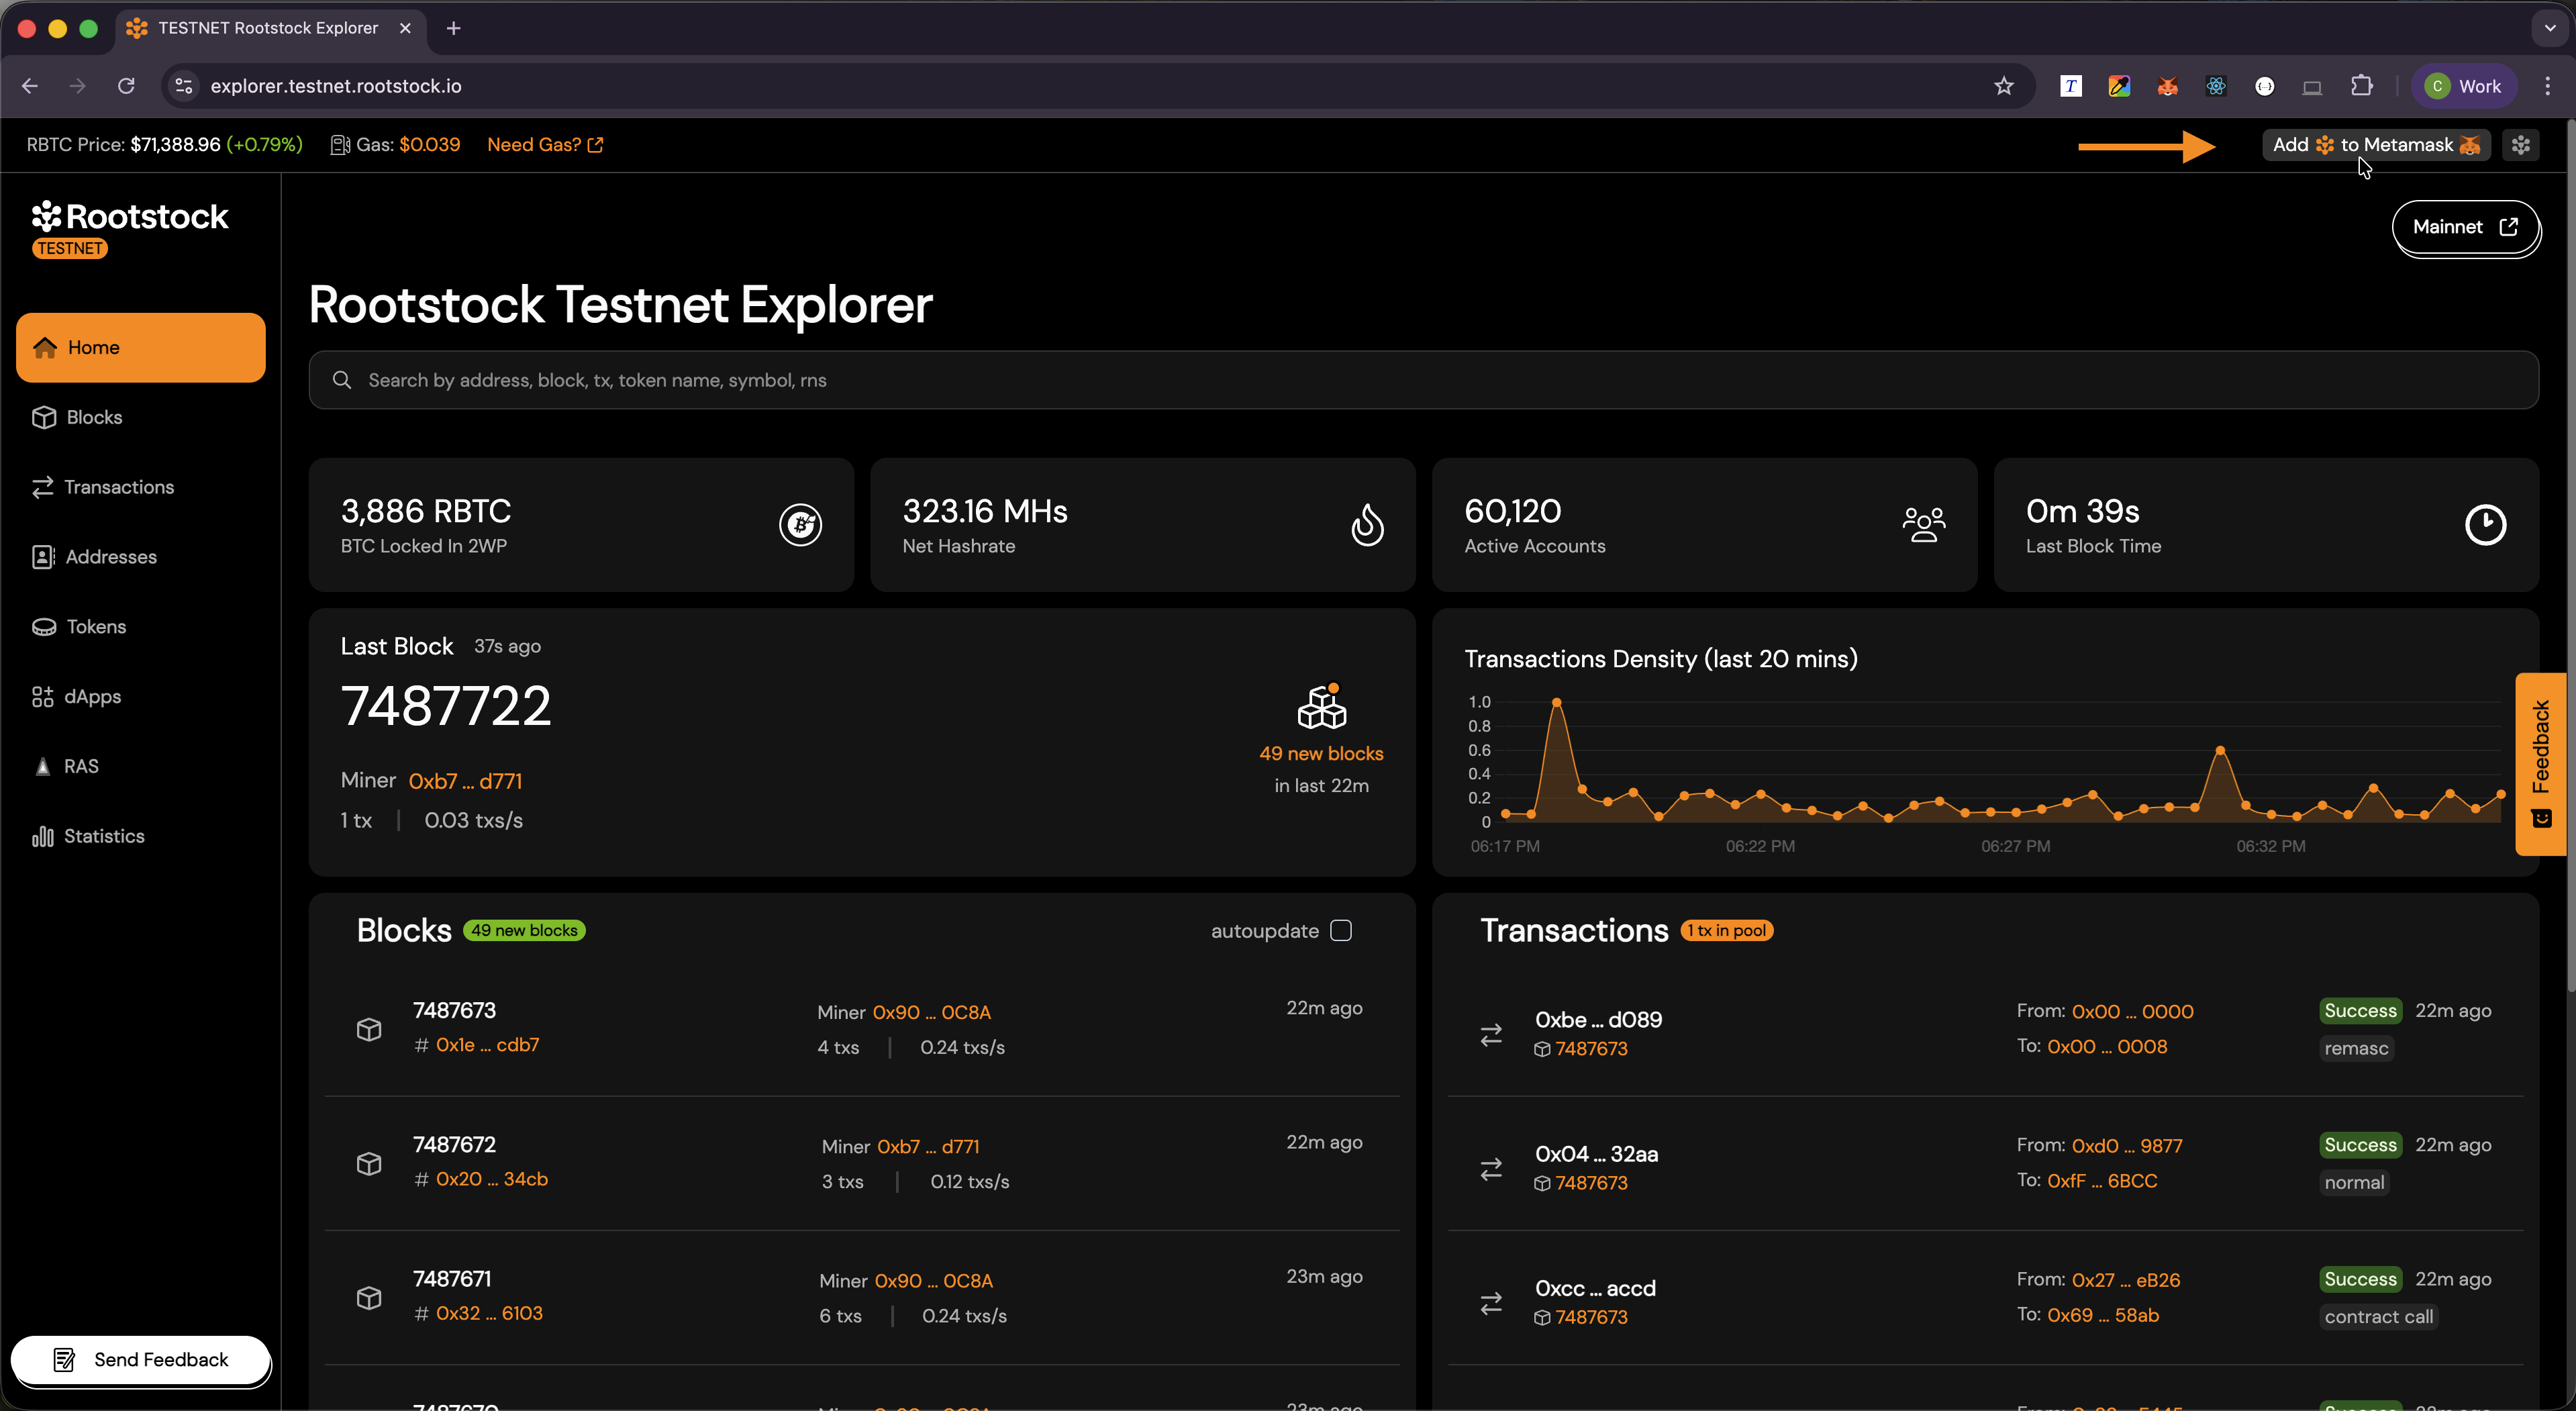Open Mainnet explorer via the external link

point(2465,227)
